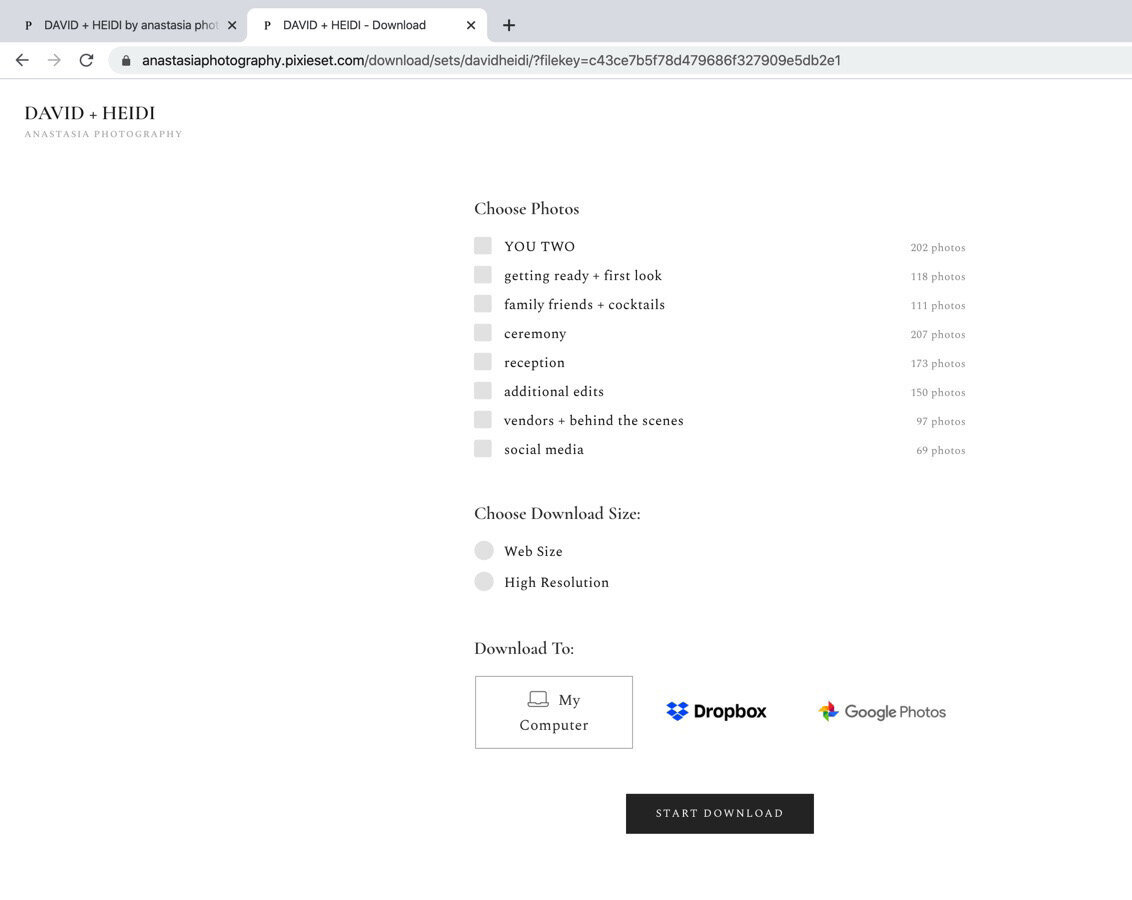This screenshot has height=900, width=1132.
Task: Select 'vendors + behind the scenes' checkbox
Action: (483, 419)
